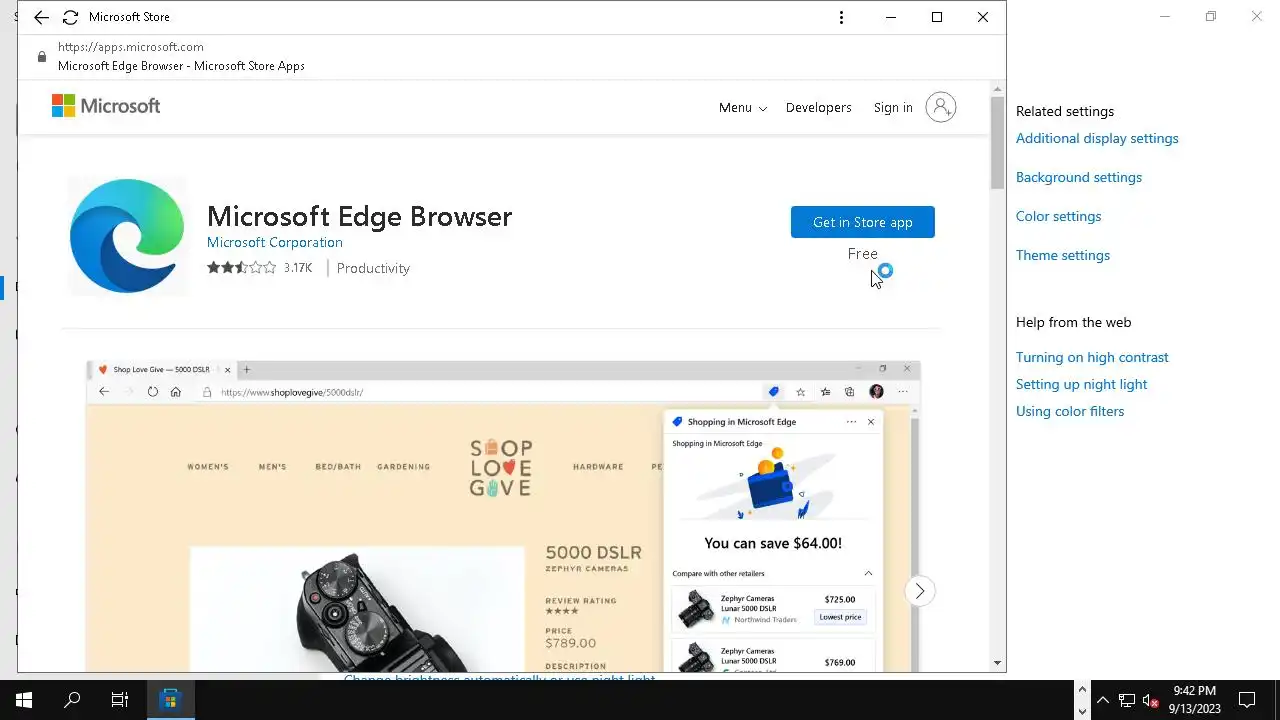Open Microsoft Corporation publisher link

tap(275, 242)
